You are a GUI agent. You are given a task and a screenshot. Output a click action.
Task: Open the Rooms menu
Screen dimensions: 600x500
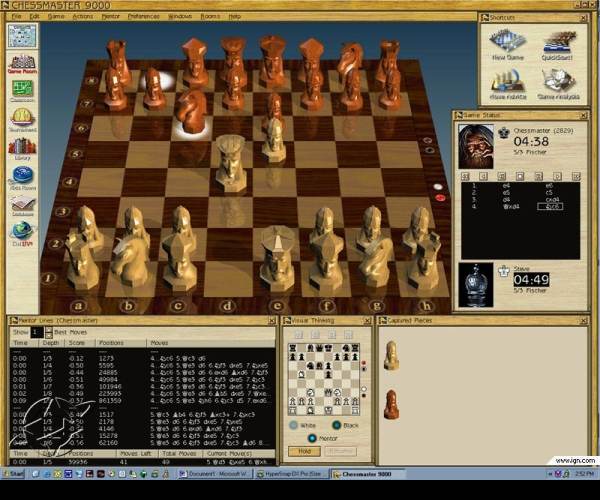(x=210, y=16)
